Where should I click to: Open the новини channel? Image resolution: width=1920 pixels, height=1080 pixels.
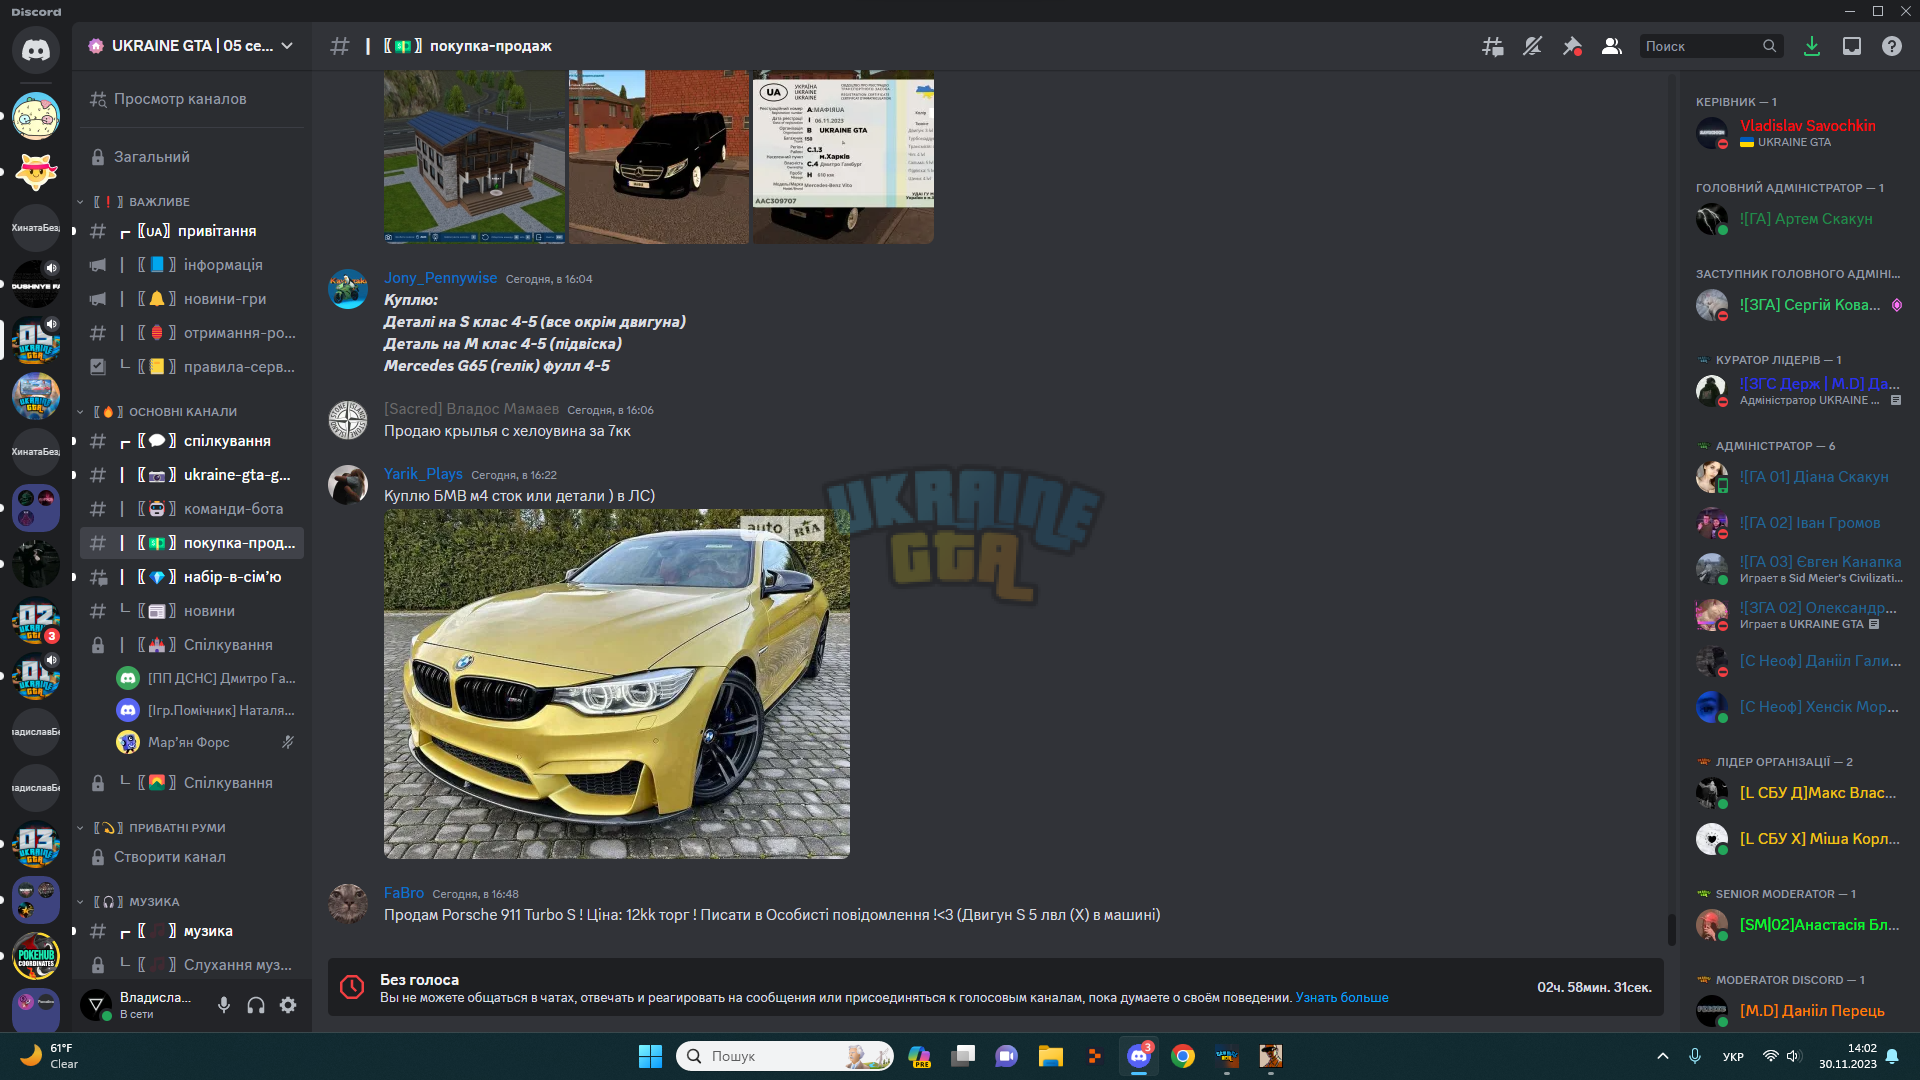point(192,611)
